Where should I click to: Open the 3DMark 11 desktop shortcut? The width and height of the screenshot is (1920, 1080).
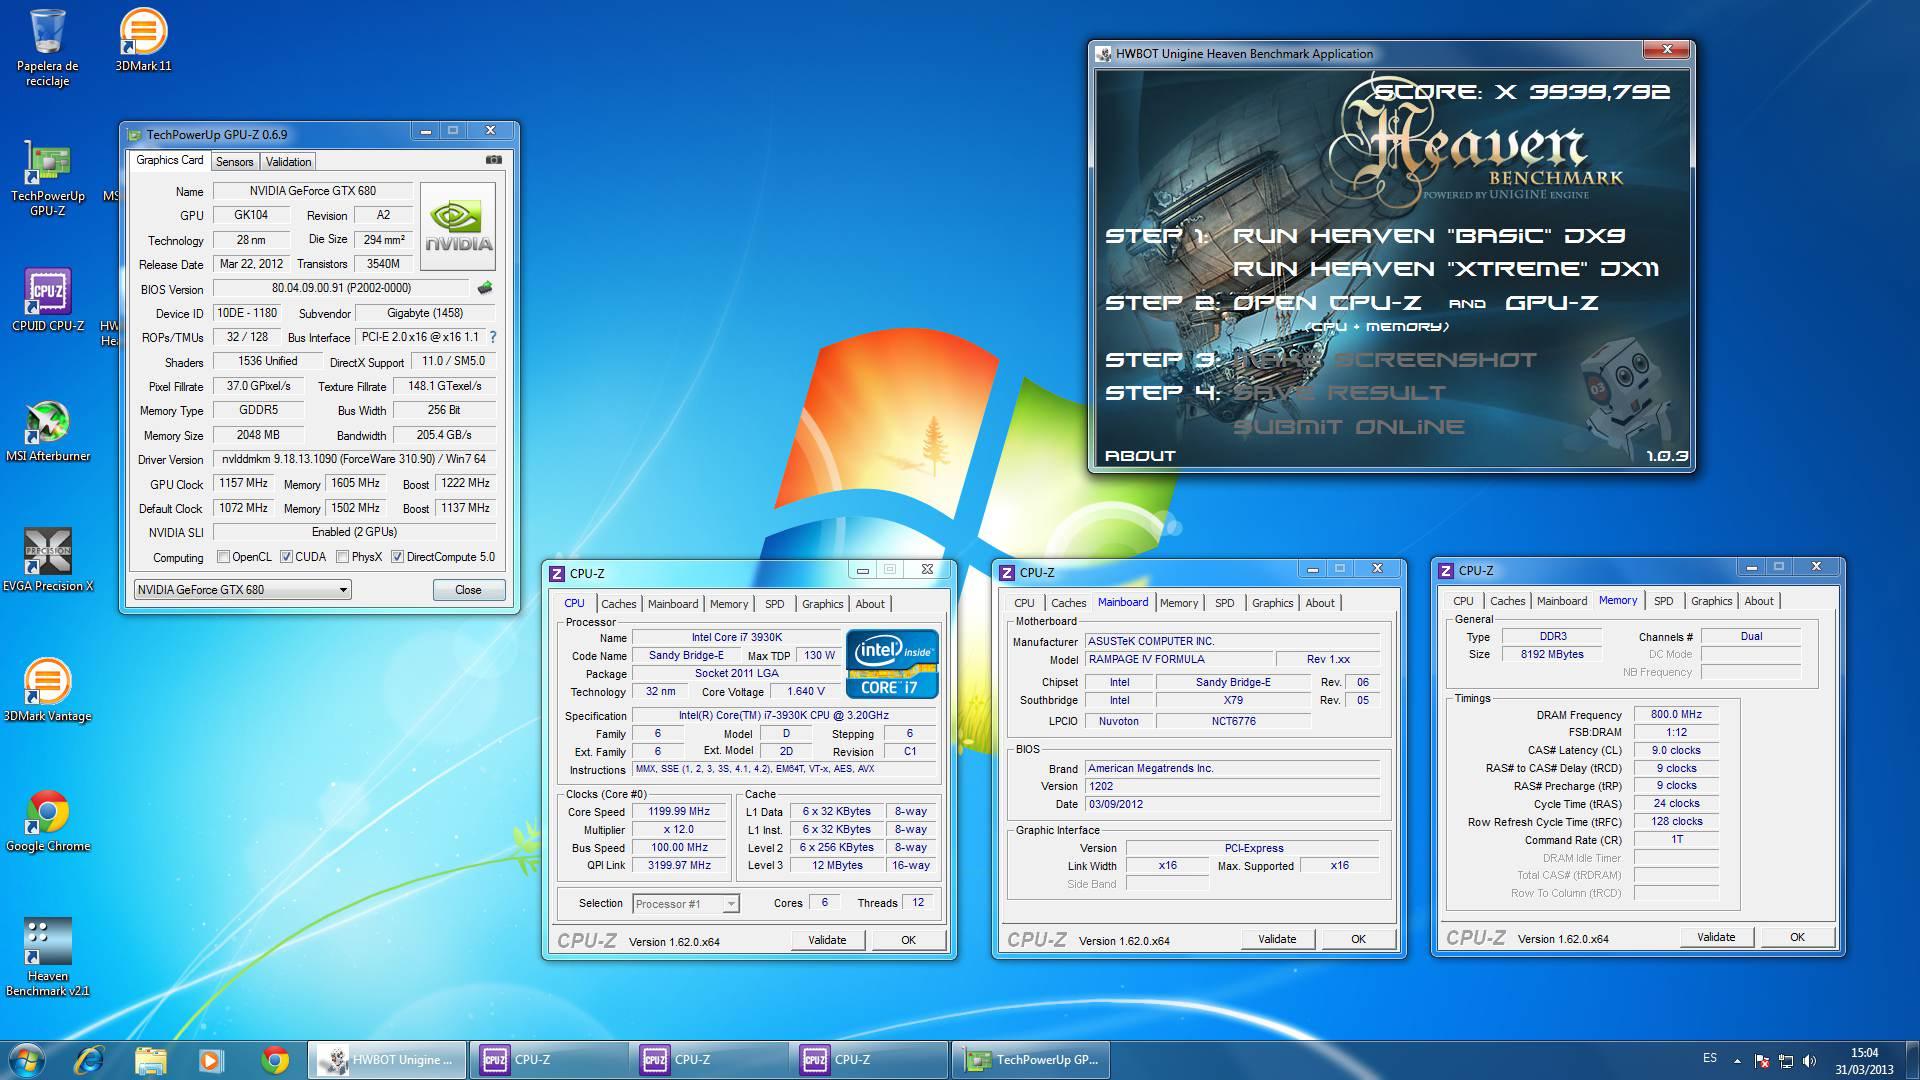point(143,40)
